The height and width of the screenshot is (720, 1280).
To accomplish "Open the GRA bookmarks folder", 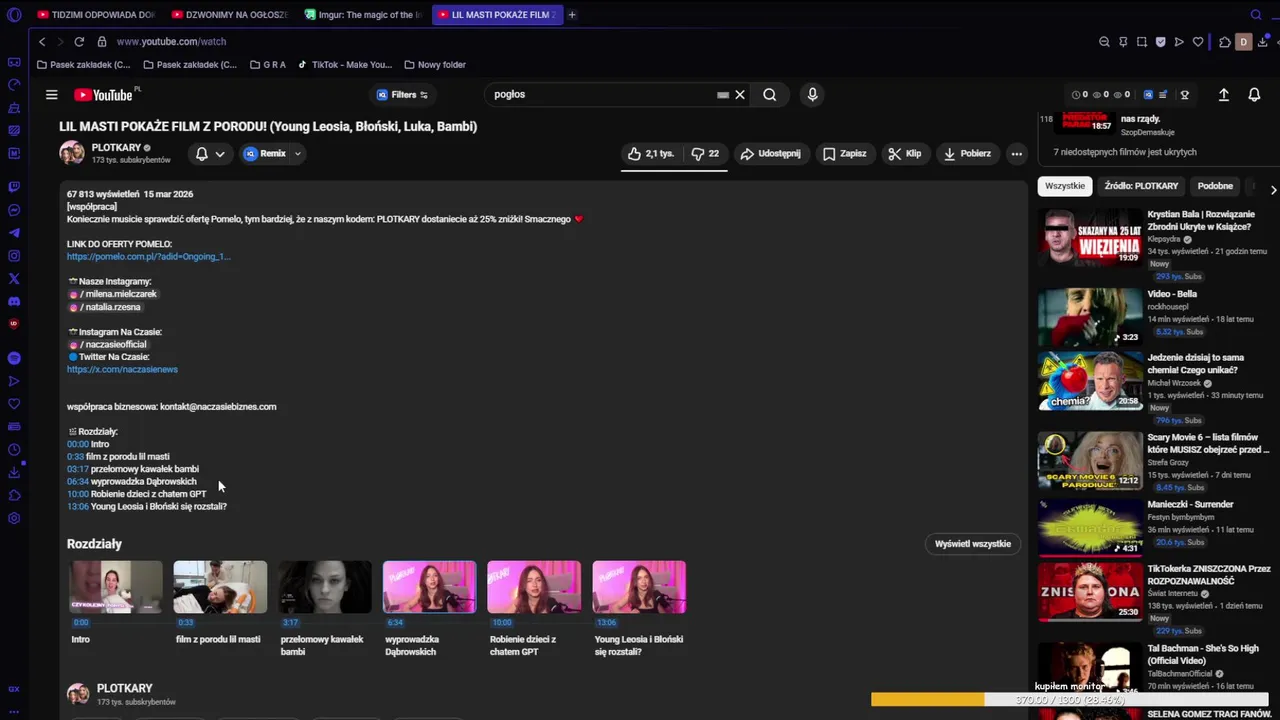I will pos(268,65).
